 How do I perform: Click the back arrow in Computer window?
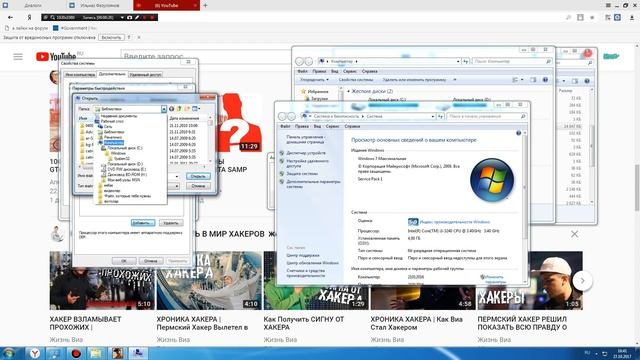point(299,61)
